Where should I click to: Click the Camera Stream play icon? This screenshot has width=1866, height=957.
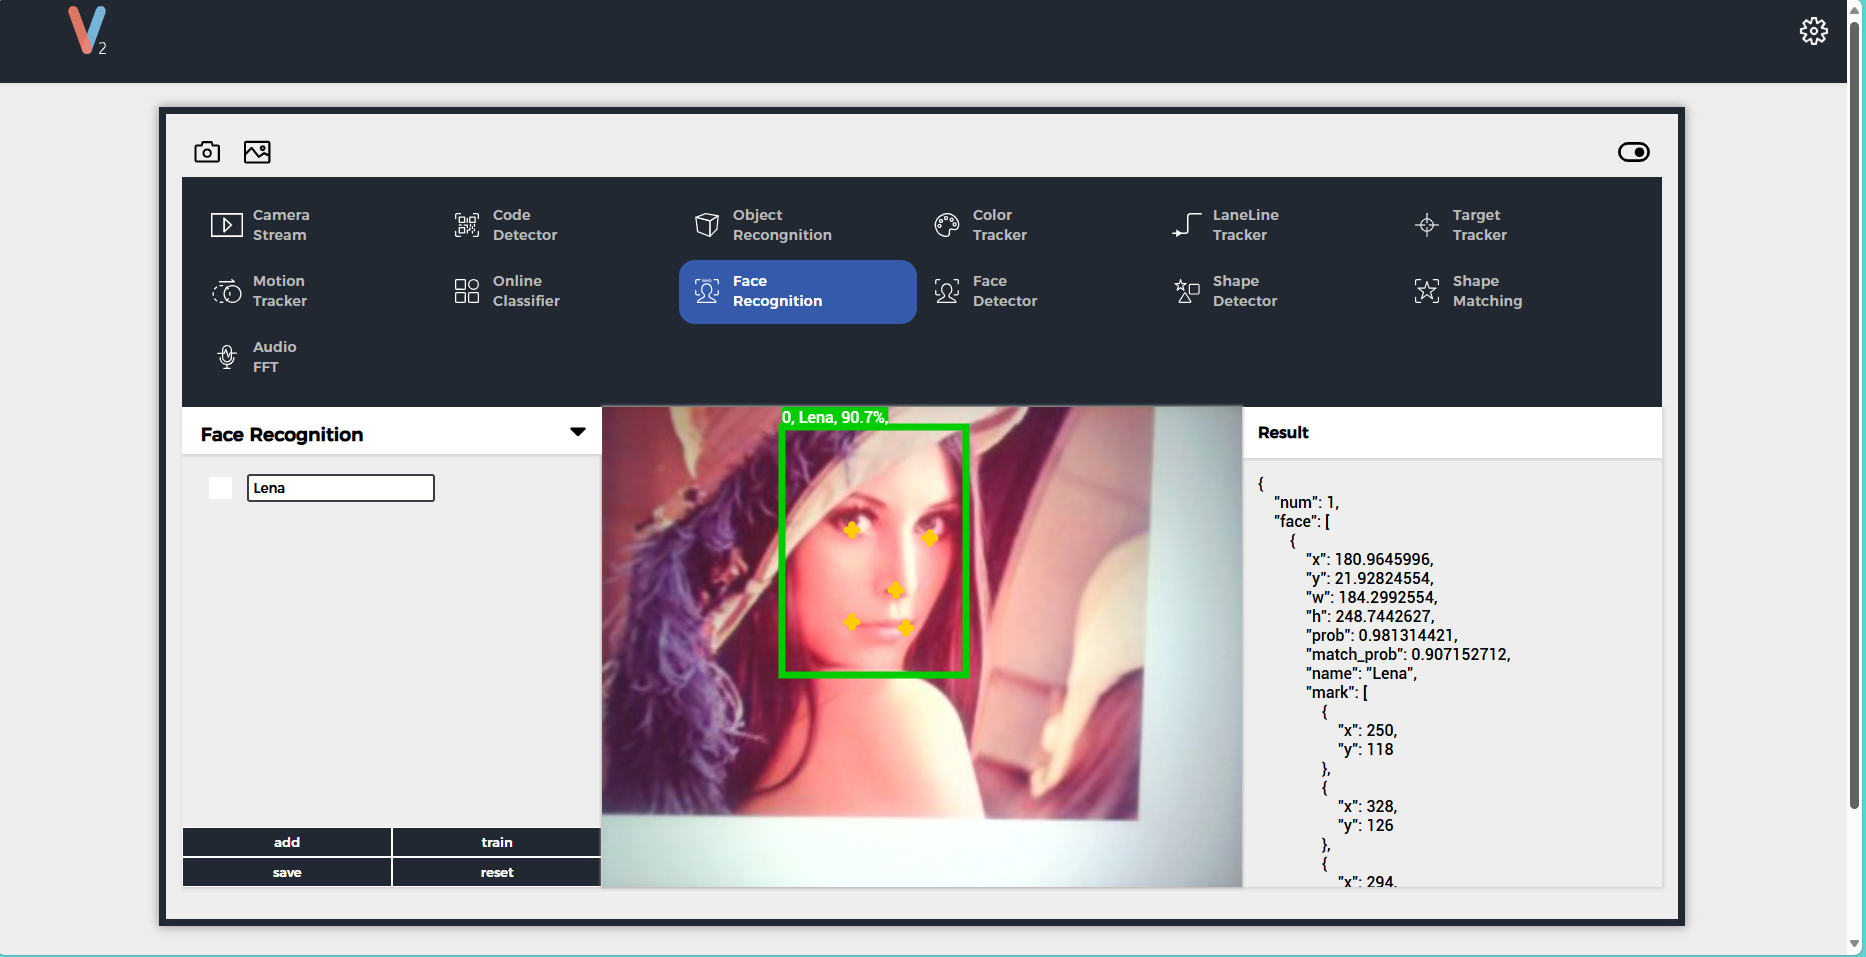pos(226,225)
